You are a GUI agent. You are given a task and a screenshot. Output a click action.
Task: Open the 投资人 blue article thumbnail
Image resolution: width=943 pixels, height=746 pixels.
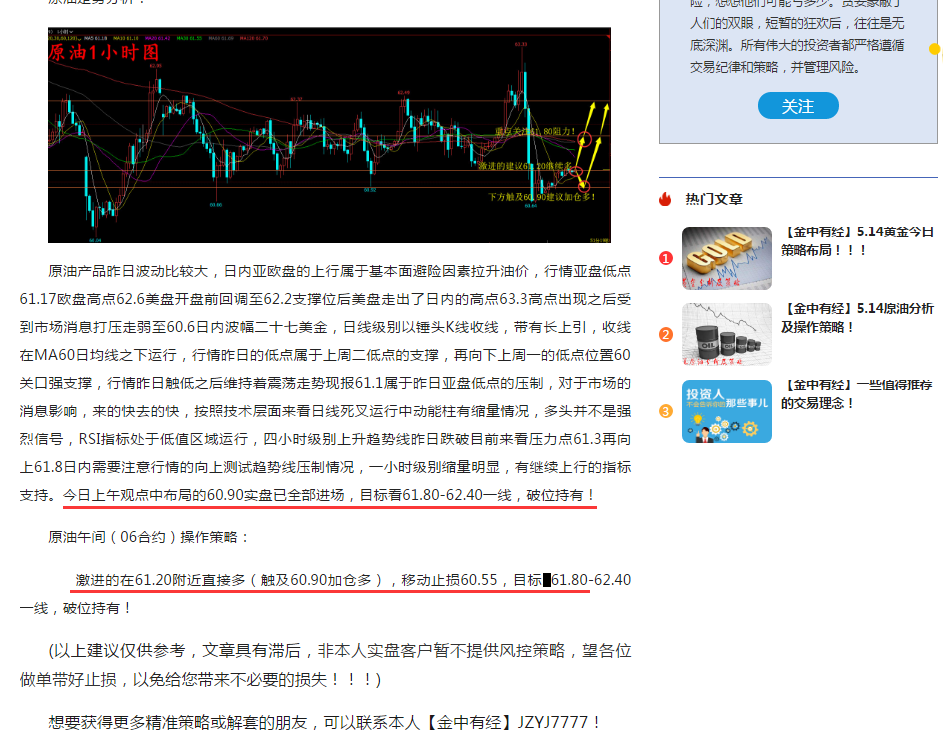pyautogui.click(x=727, y=411)
